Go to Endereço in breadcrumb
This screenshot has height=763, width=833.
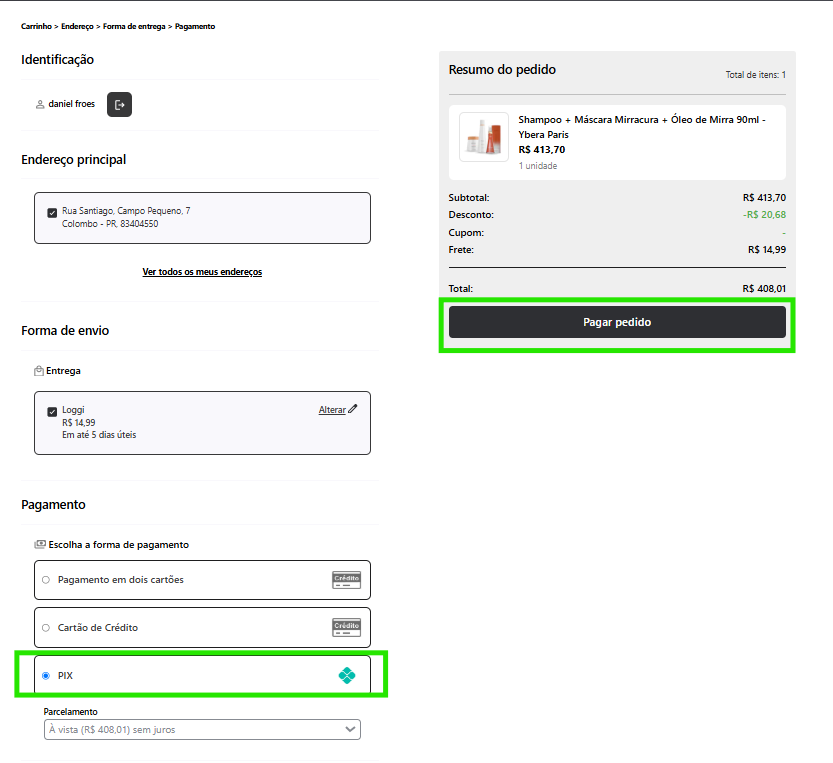pos(77,27)
